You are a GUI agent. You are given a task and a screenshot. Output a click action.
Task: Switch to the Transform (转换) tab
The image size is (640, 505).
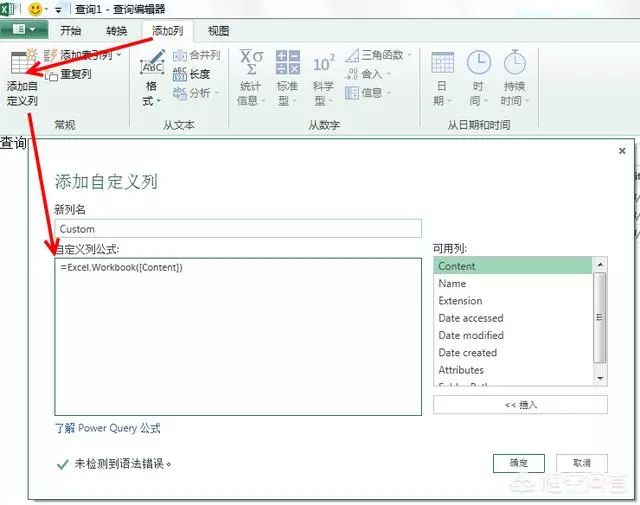click(x=117, y=31)
